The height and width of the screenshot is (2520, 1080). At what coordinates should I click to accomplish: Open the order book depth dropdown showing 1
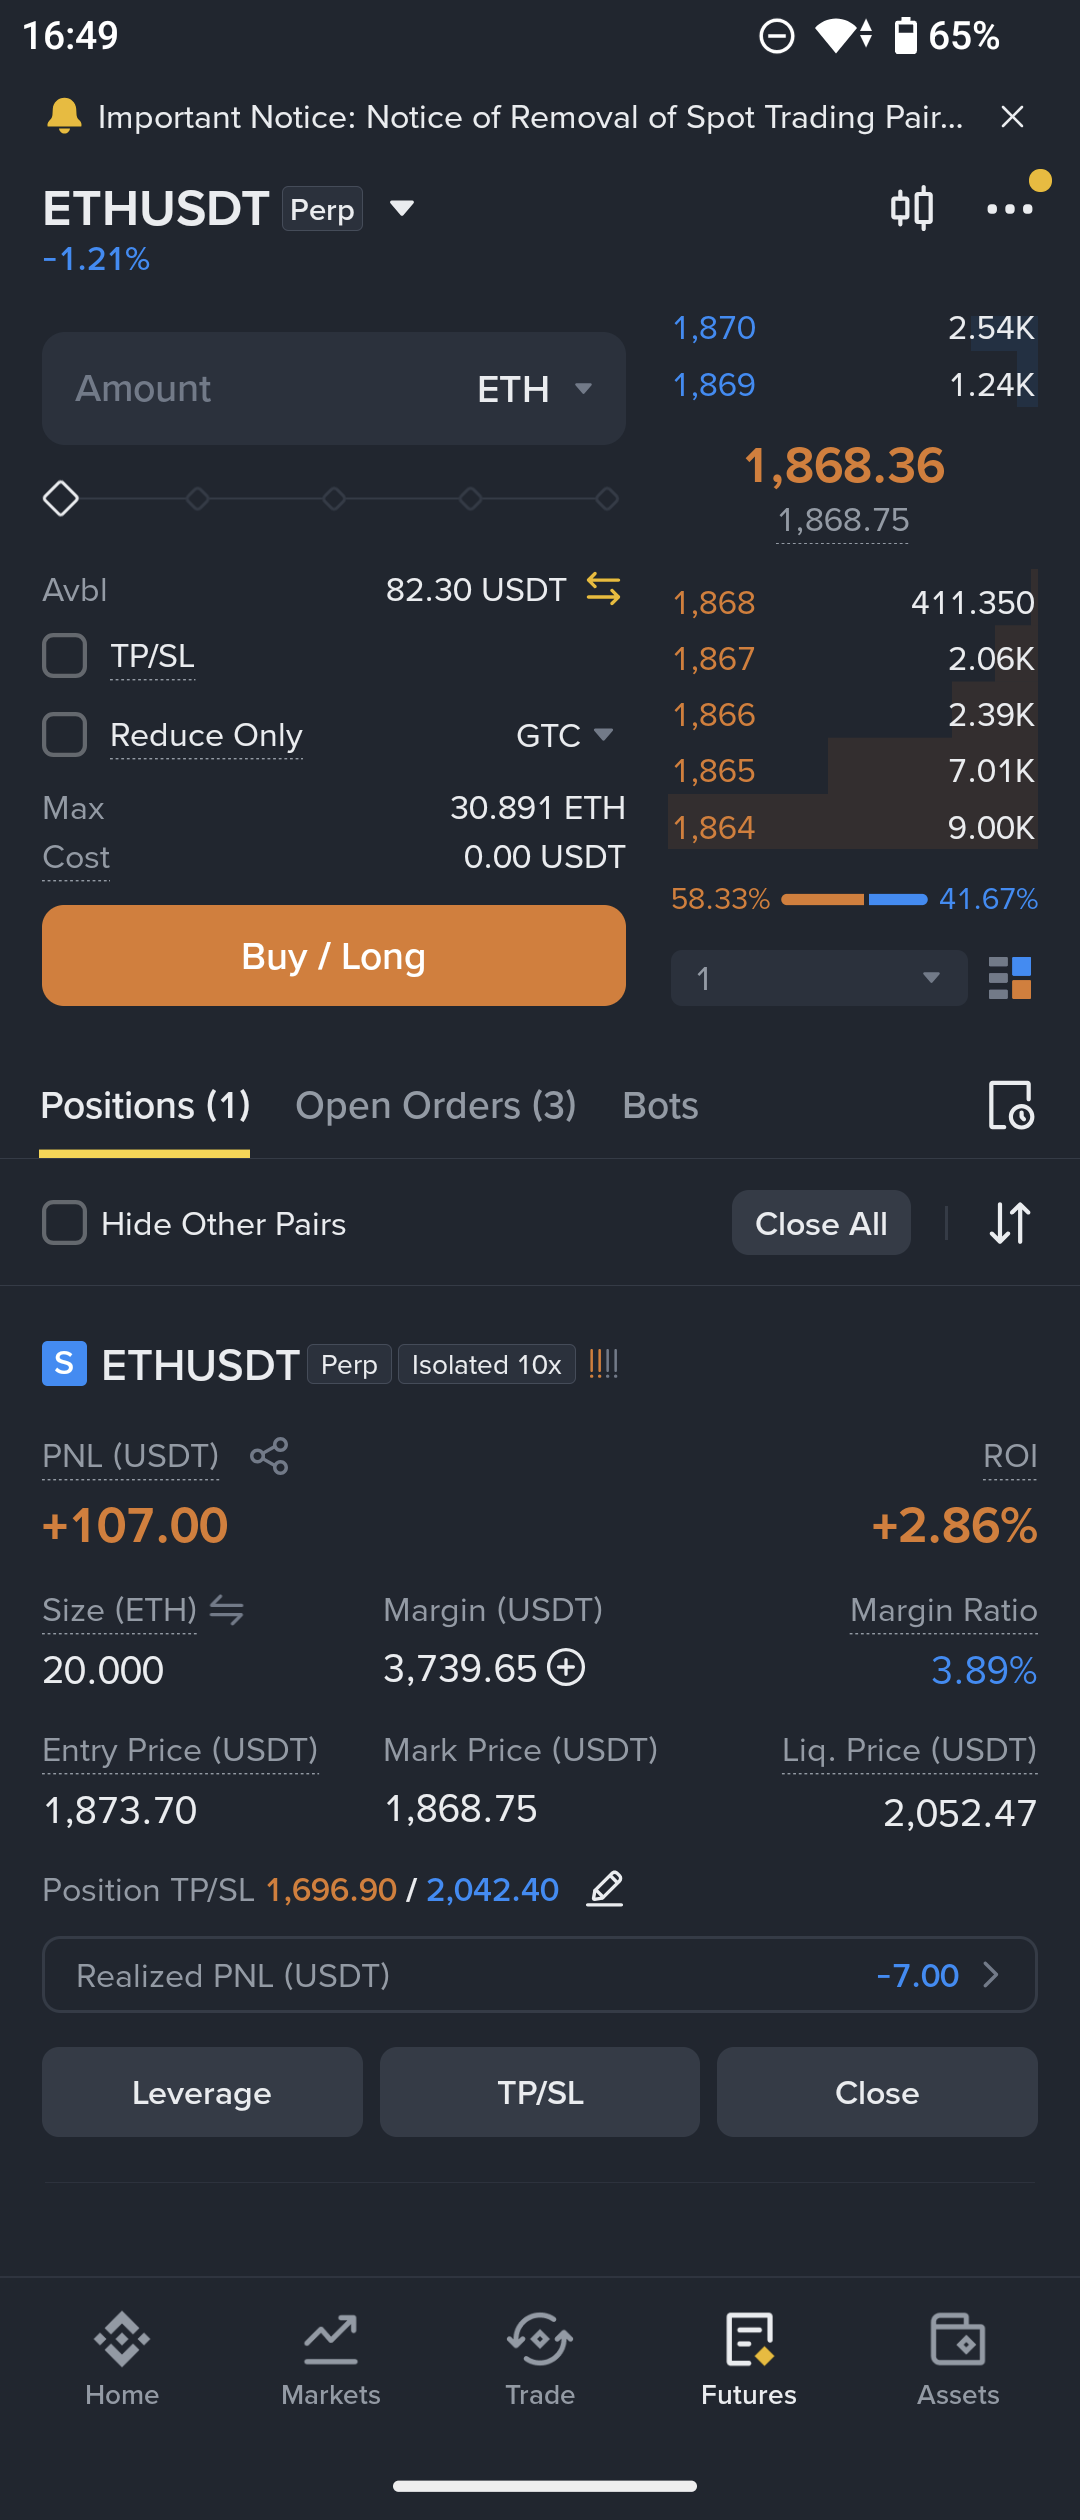tap(819, 978)
